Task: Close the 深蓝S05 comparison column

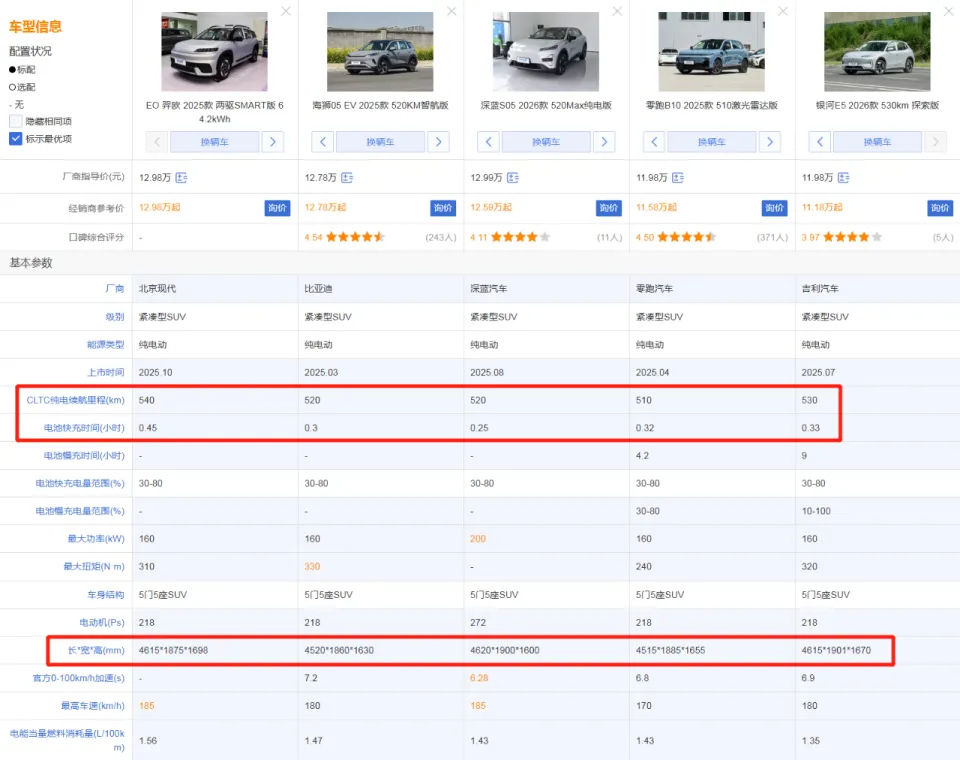Action: (617, 11)
